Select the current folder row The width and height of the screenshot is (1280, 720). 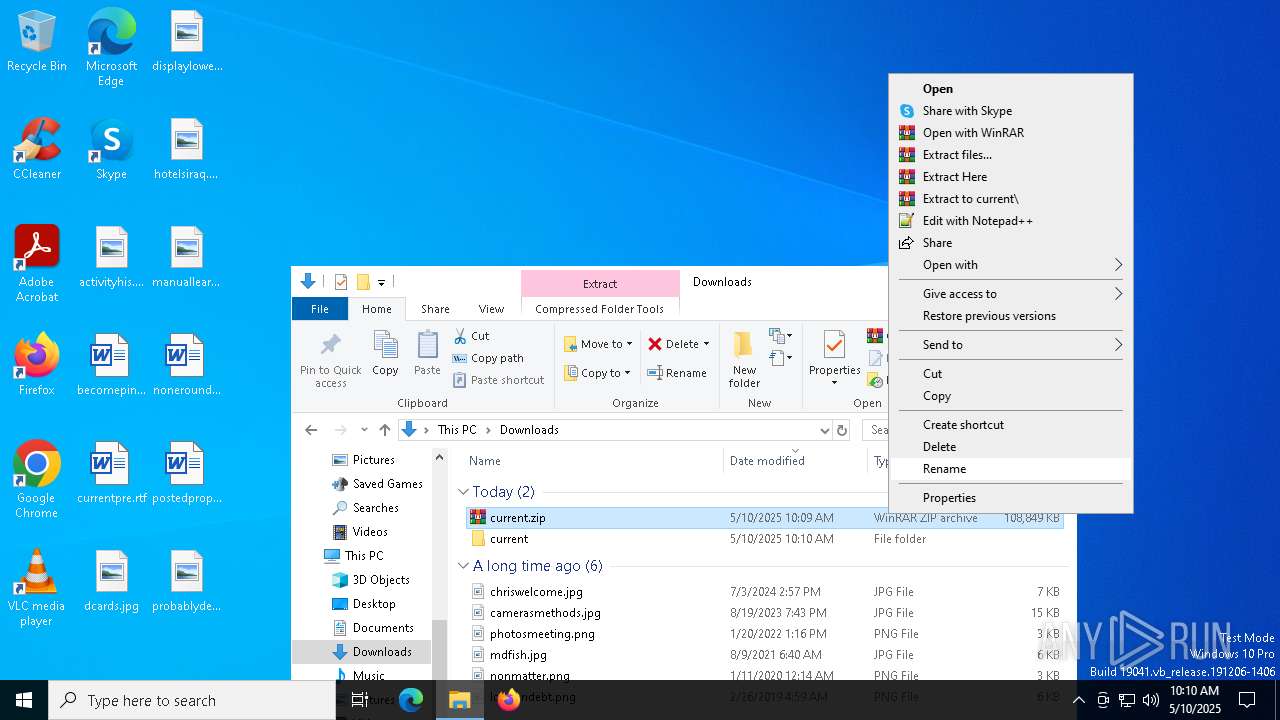tap(765, 539)
